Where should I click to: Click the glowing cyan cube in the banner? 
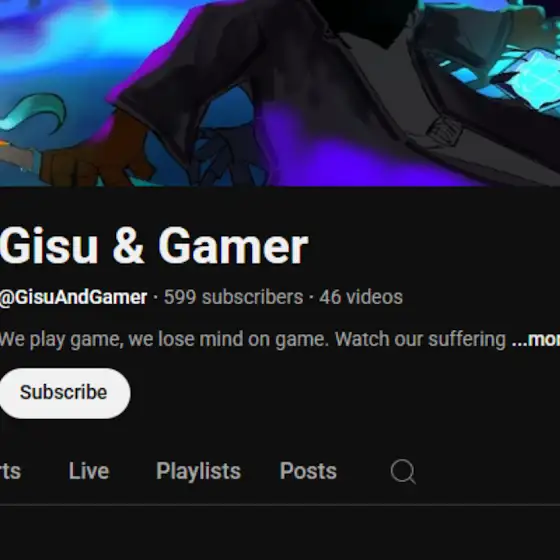pos(532,79)
